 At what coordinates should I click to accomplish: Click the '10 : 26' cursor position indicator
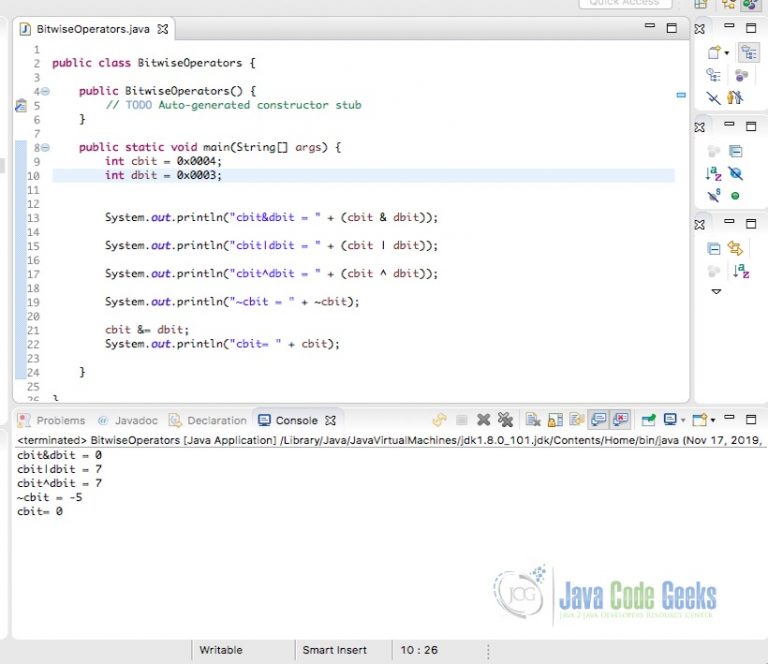pyautogui.click(x=419, y=650)
